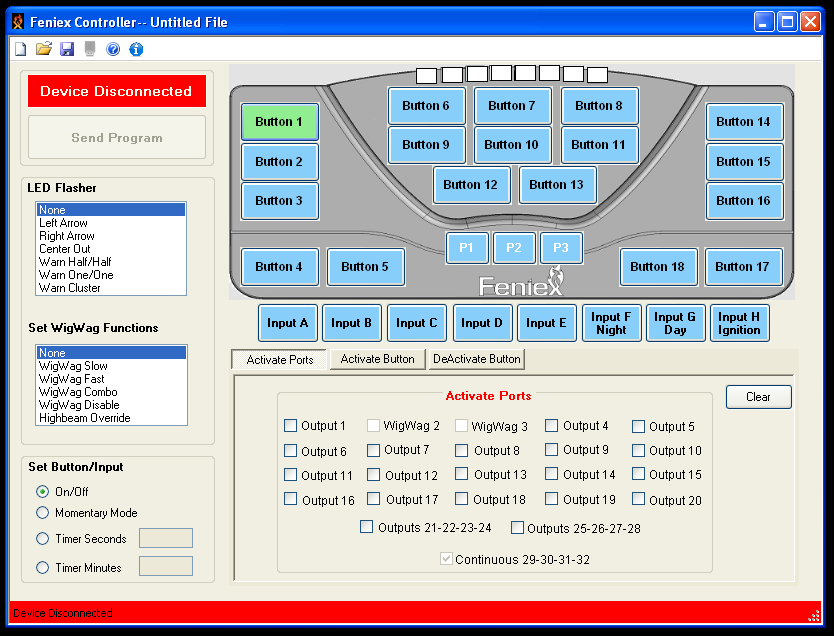Viewport: 834px width, 636px height.
Task: Click the Clear button
Action: pos(758,397)
